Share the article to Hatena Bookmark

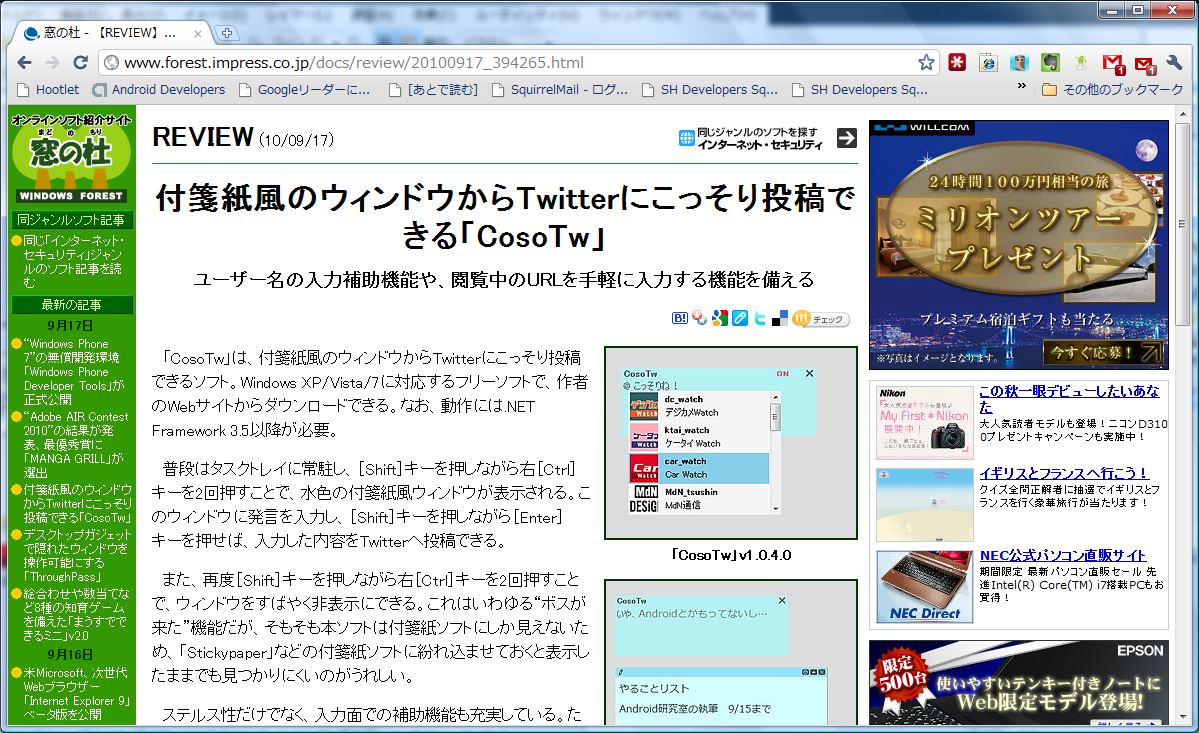tap(680, 318)
